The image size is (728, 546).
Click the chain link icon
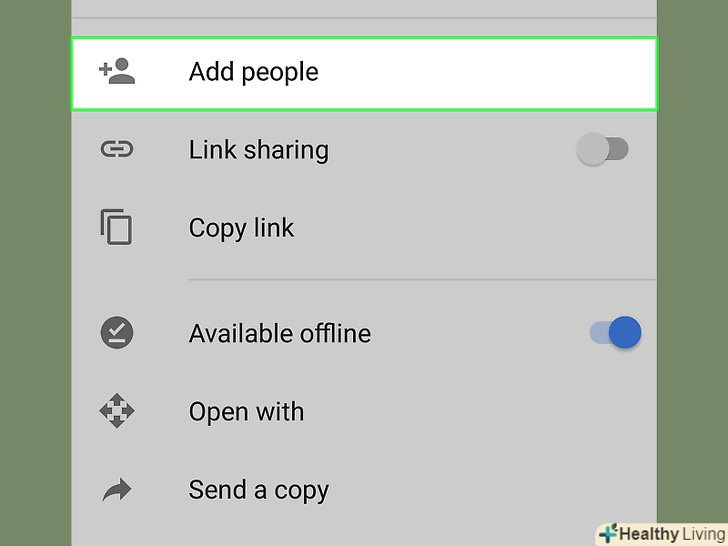click(x=117, y=149)
